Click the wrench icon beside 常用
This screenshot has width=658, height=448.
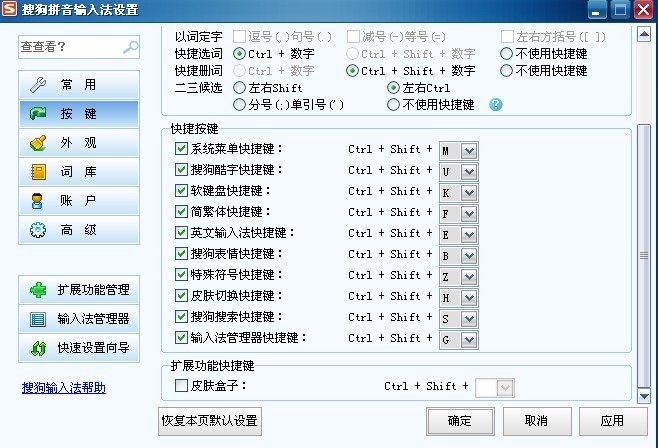(38, 85)
